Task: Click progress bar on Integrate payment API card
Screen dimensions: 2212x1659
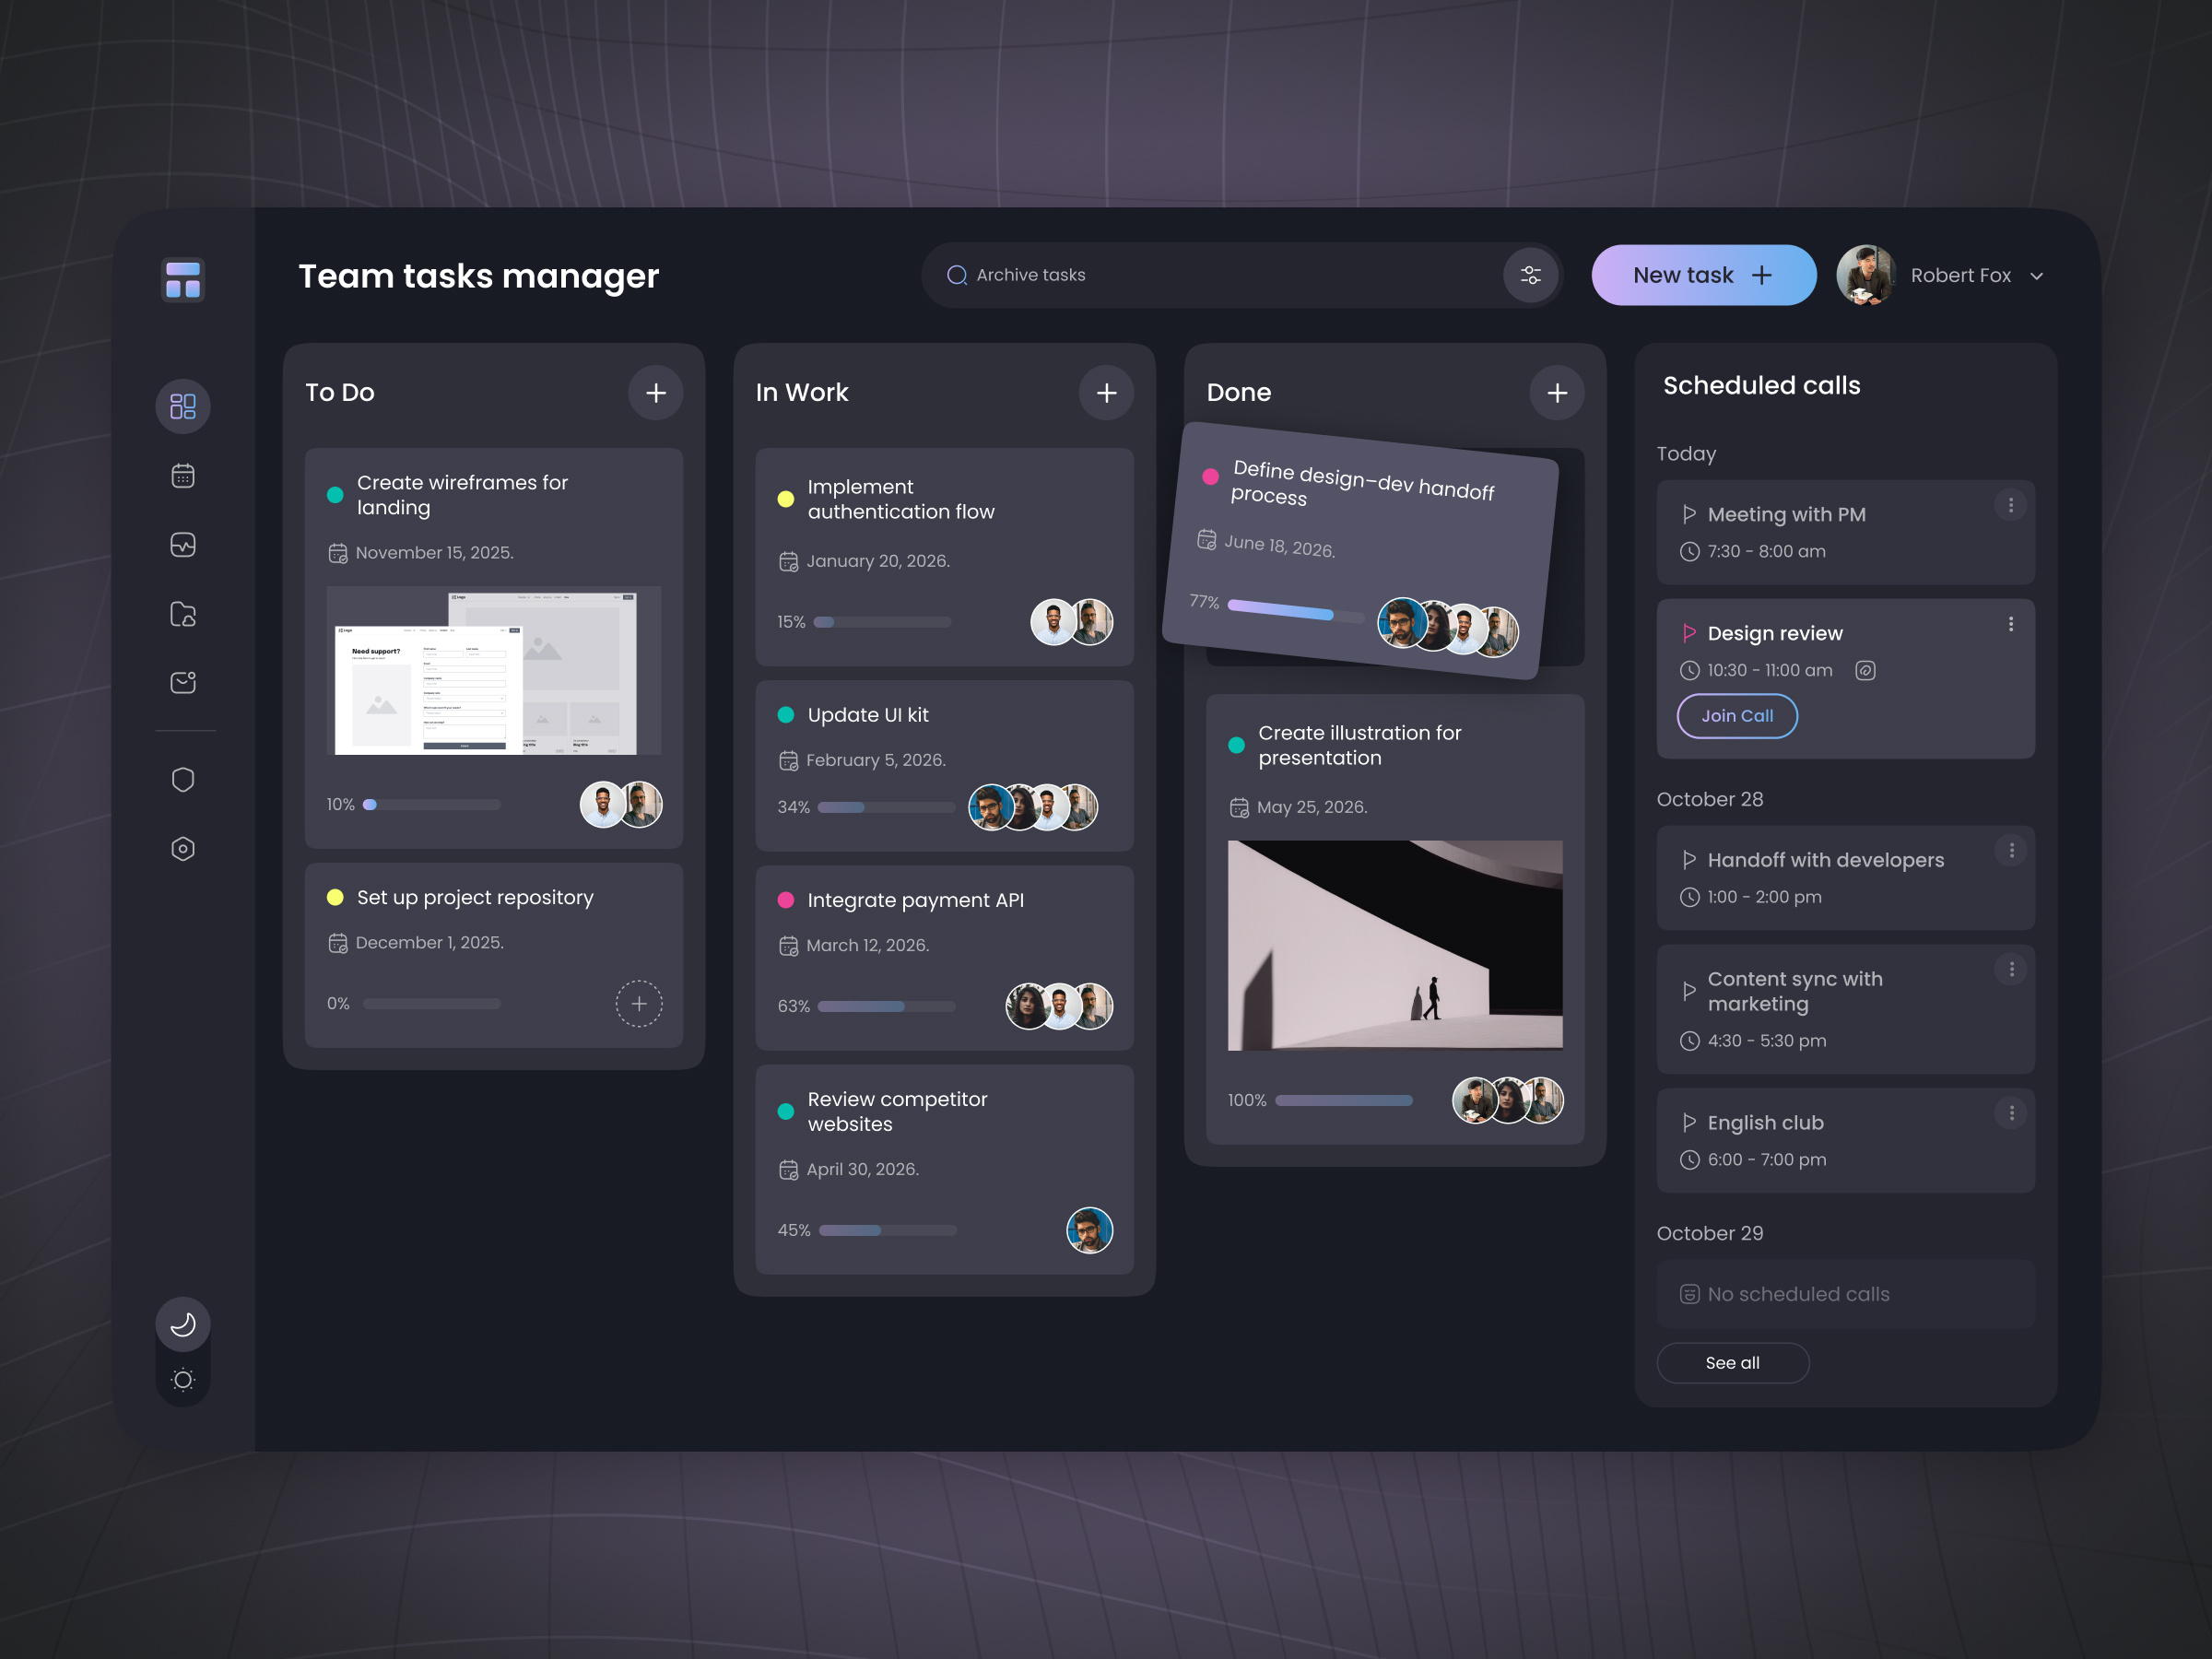Action: [x=887, y=1006]
